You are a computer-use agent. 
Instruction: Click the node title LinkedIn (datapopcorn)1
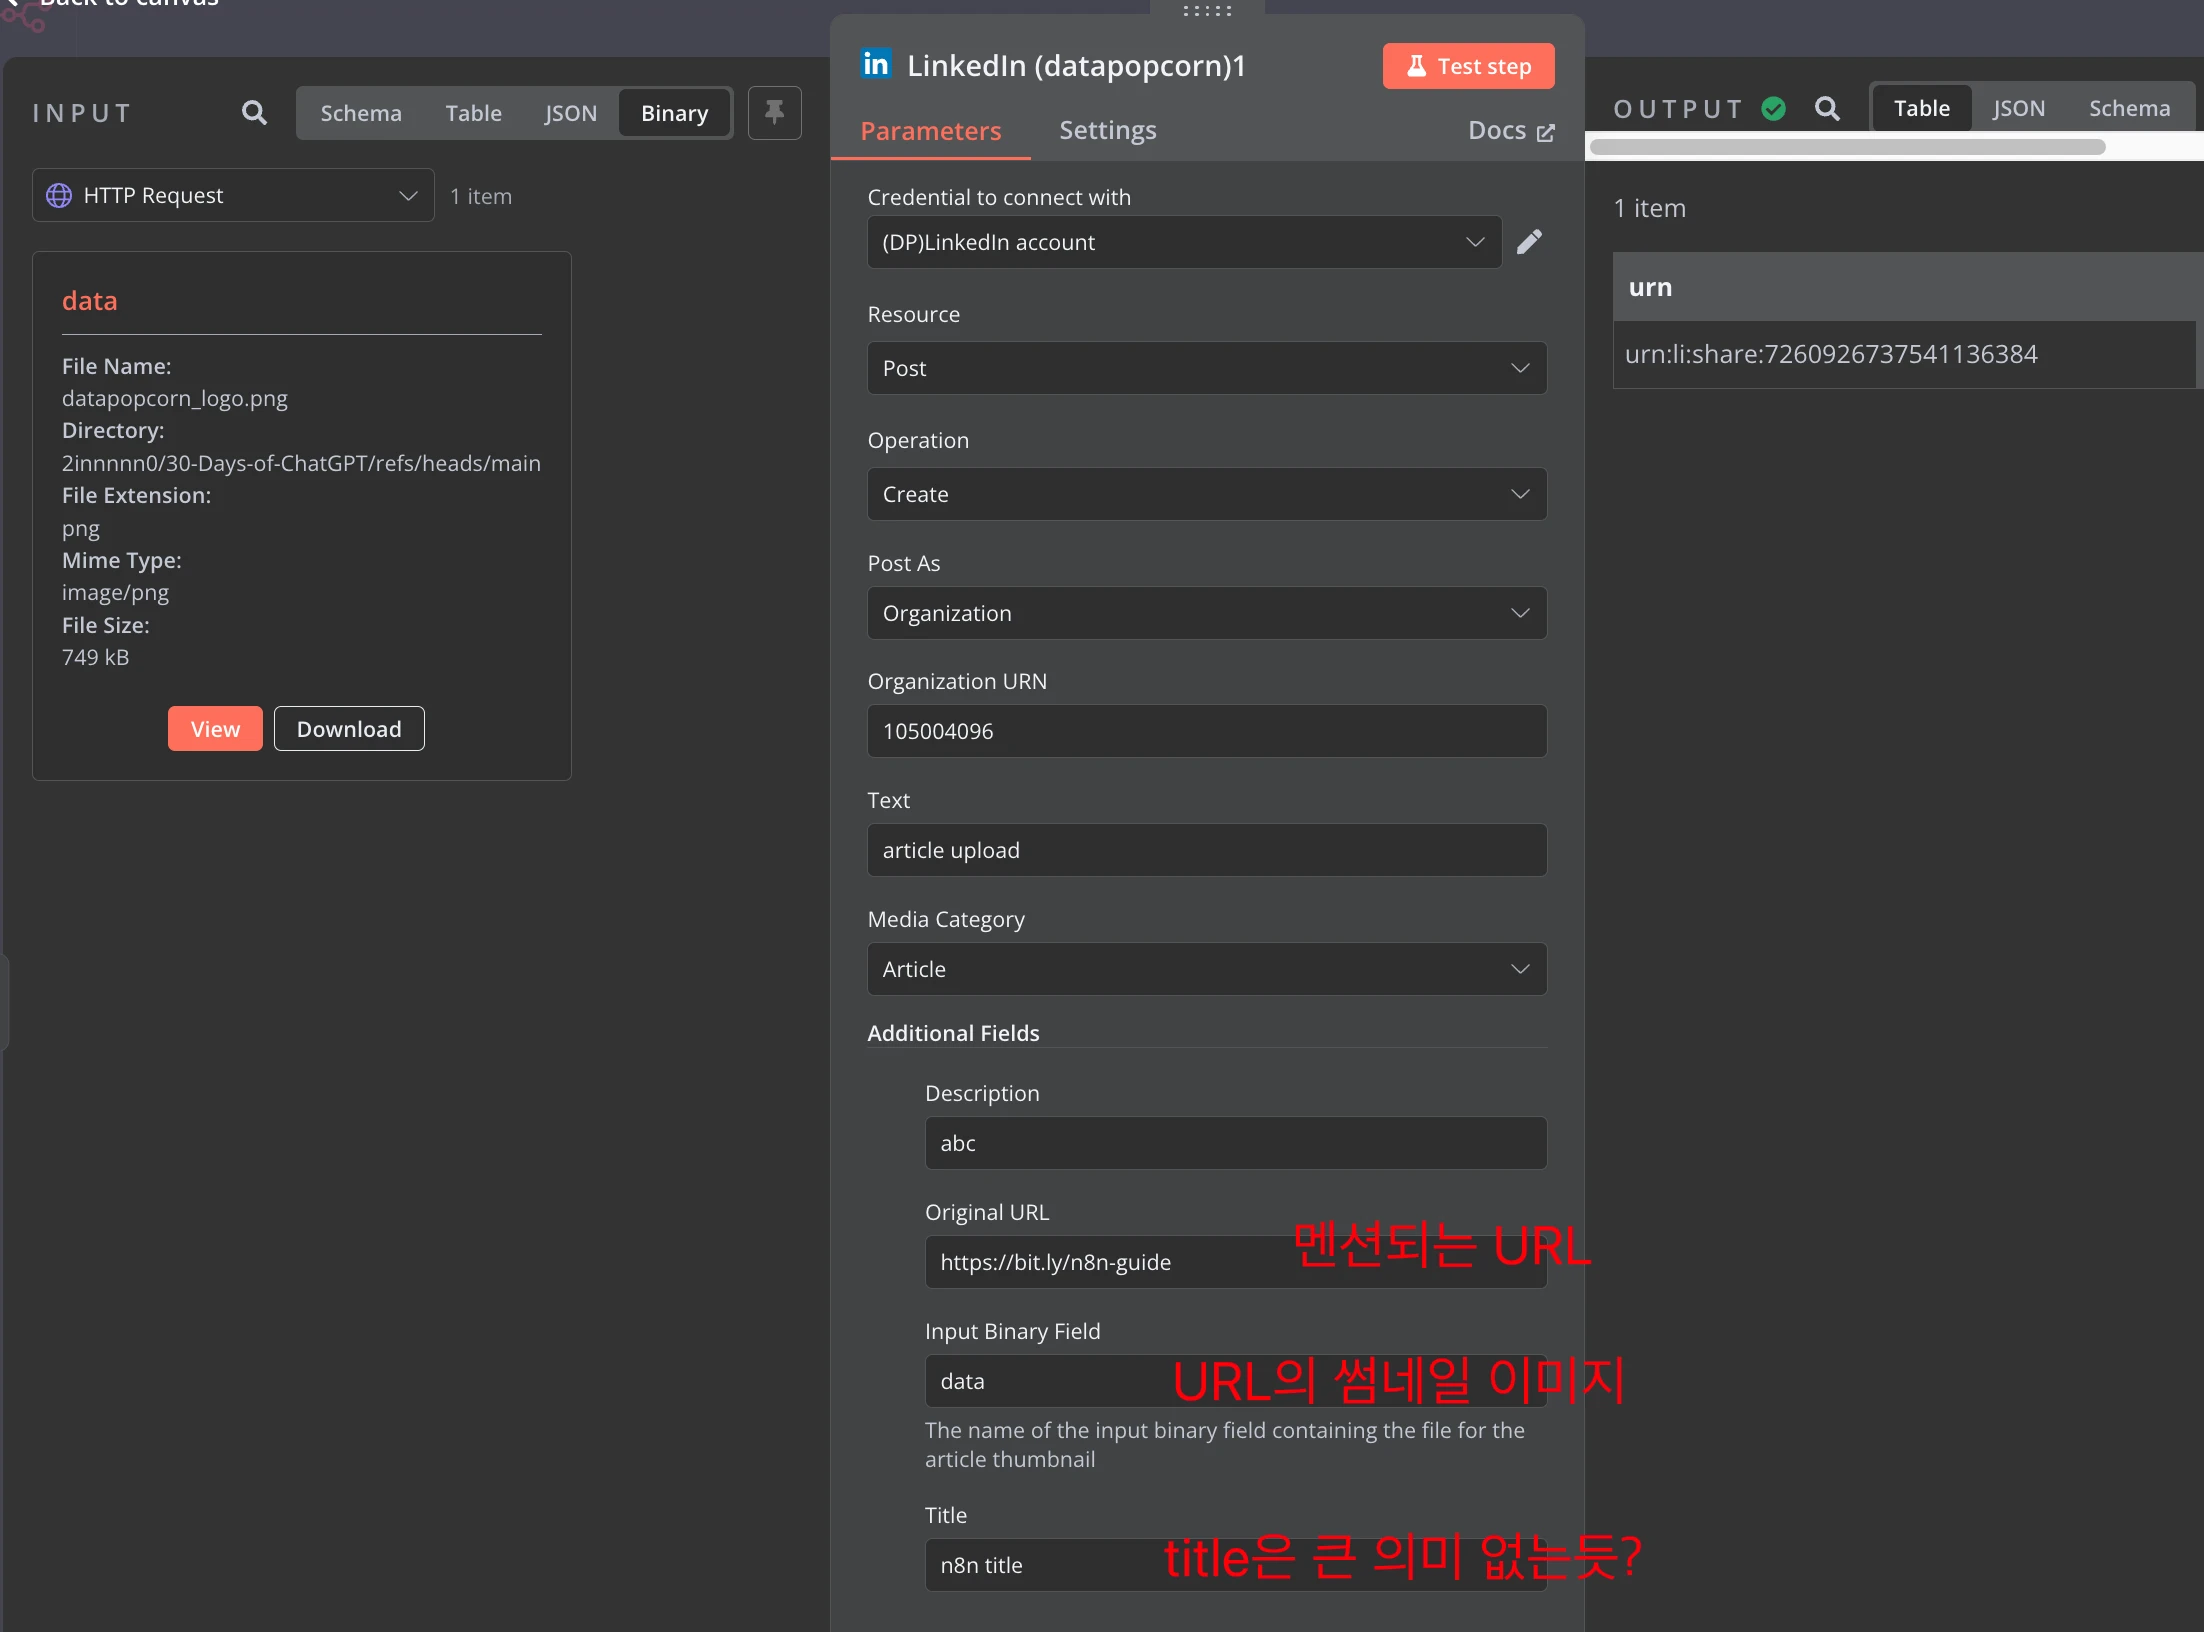1076,66
